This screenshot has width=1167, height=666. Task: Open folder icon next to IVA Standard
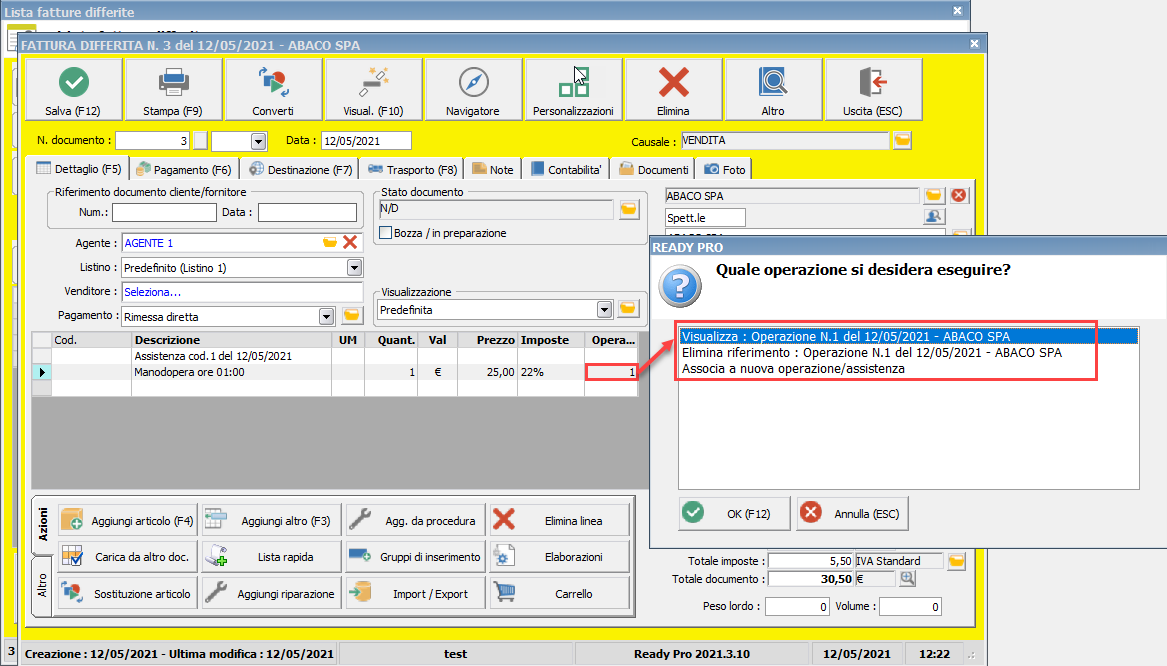click(x=956, y=561)
